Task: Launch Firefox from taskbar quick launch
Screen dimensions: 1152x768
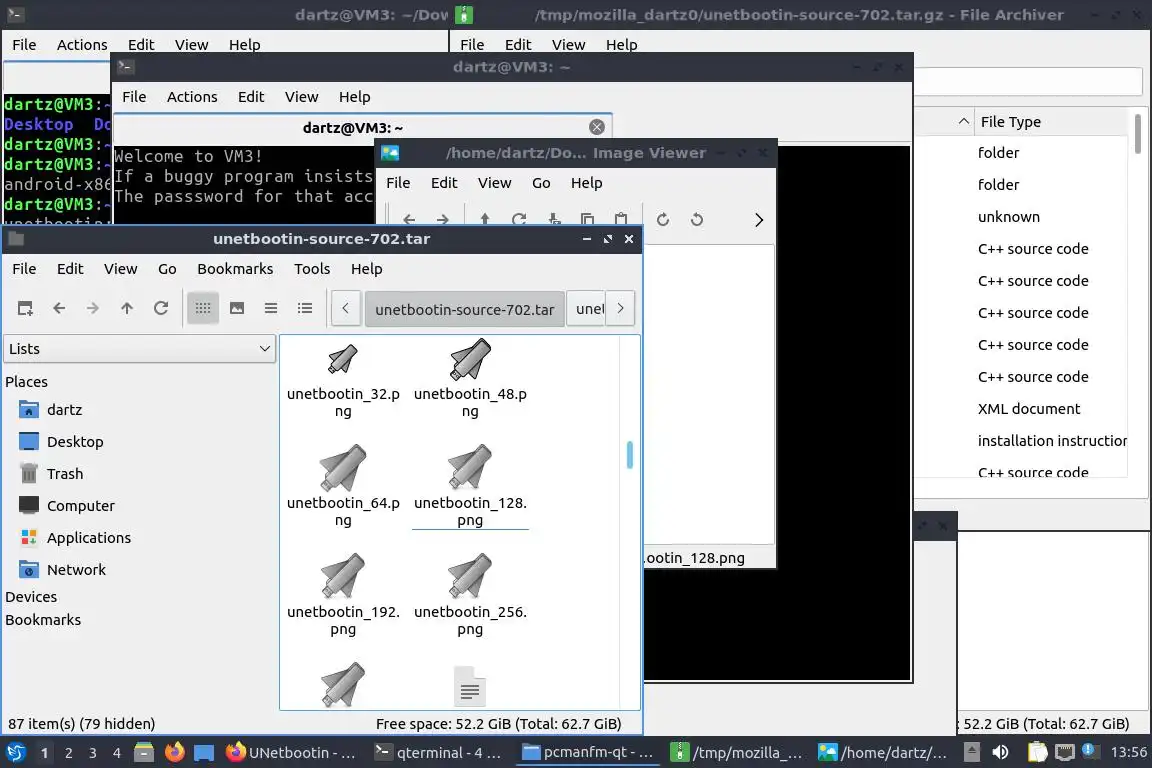Action: [175, 753]
